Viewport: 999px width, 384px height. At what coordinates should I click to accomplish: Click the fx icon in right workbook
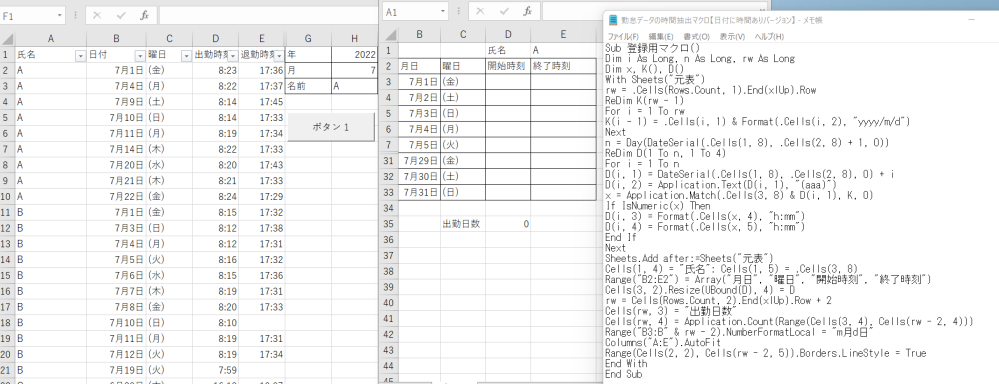[528, 11]
